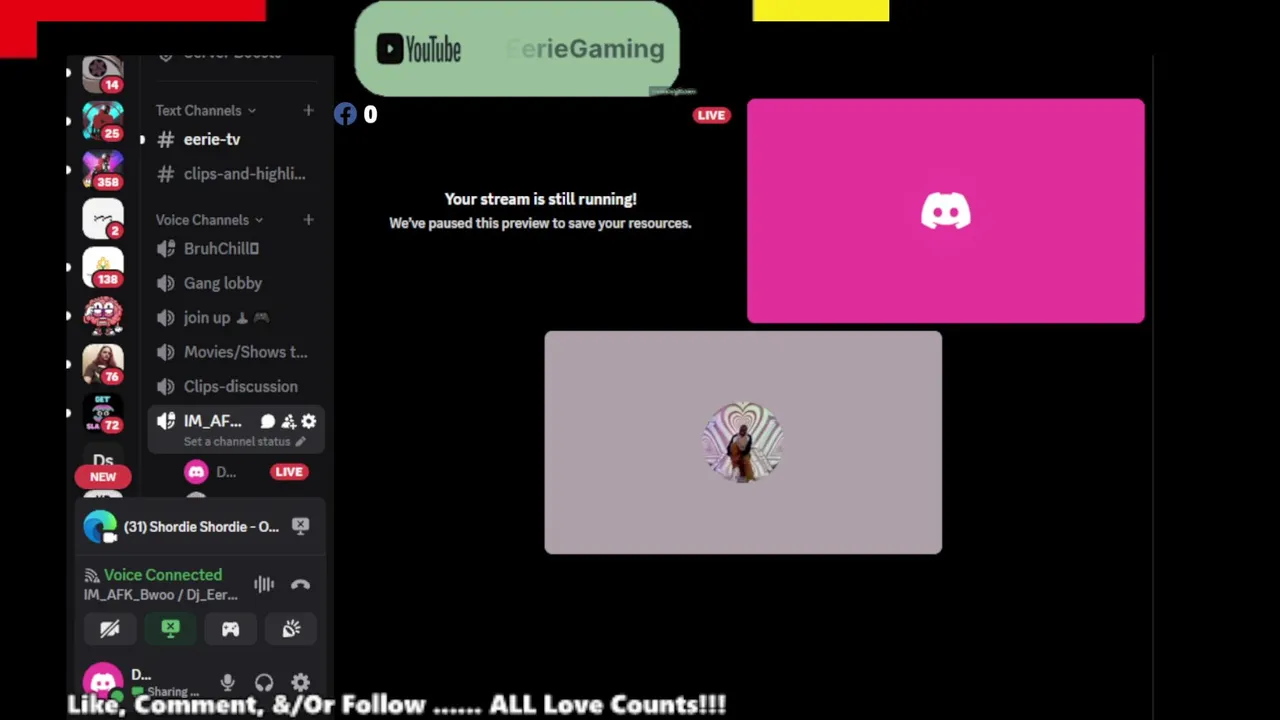Image resolution: width=1280 pixels, height=720 pixels.
Task: Open the server with 358 notifications
Action: click(x=102, y=170)
